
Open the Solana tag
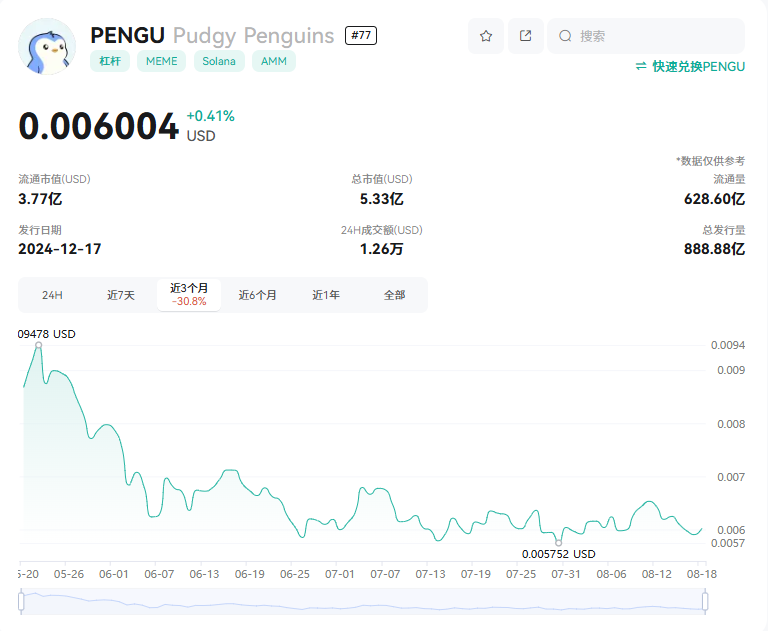click(219, 61)
